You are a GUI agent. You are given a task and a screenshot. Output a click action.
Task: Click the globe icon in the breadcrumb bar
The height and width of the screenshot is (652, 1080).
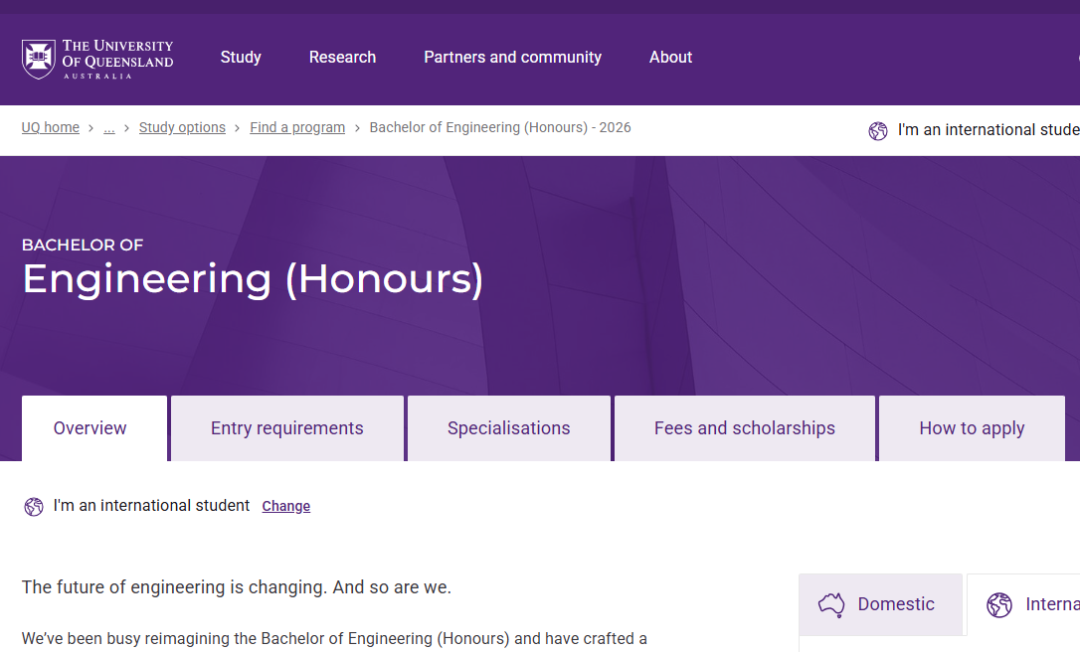pos(878,131)
